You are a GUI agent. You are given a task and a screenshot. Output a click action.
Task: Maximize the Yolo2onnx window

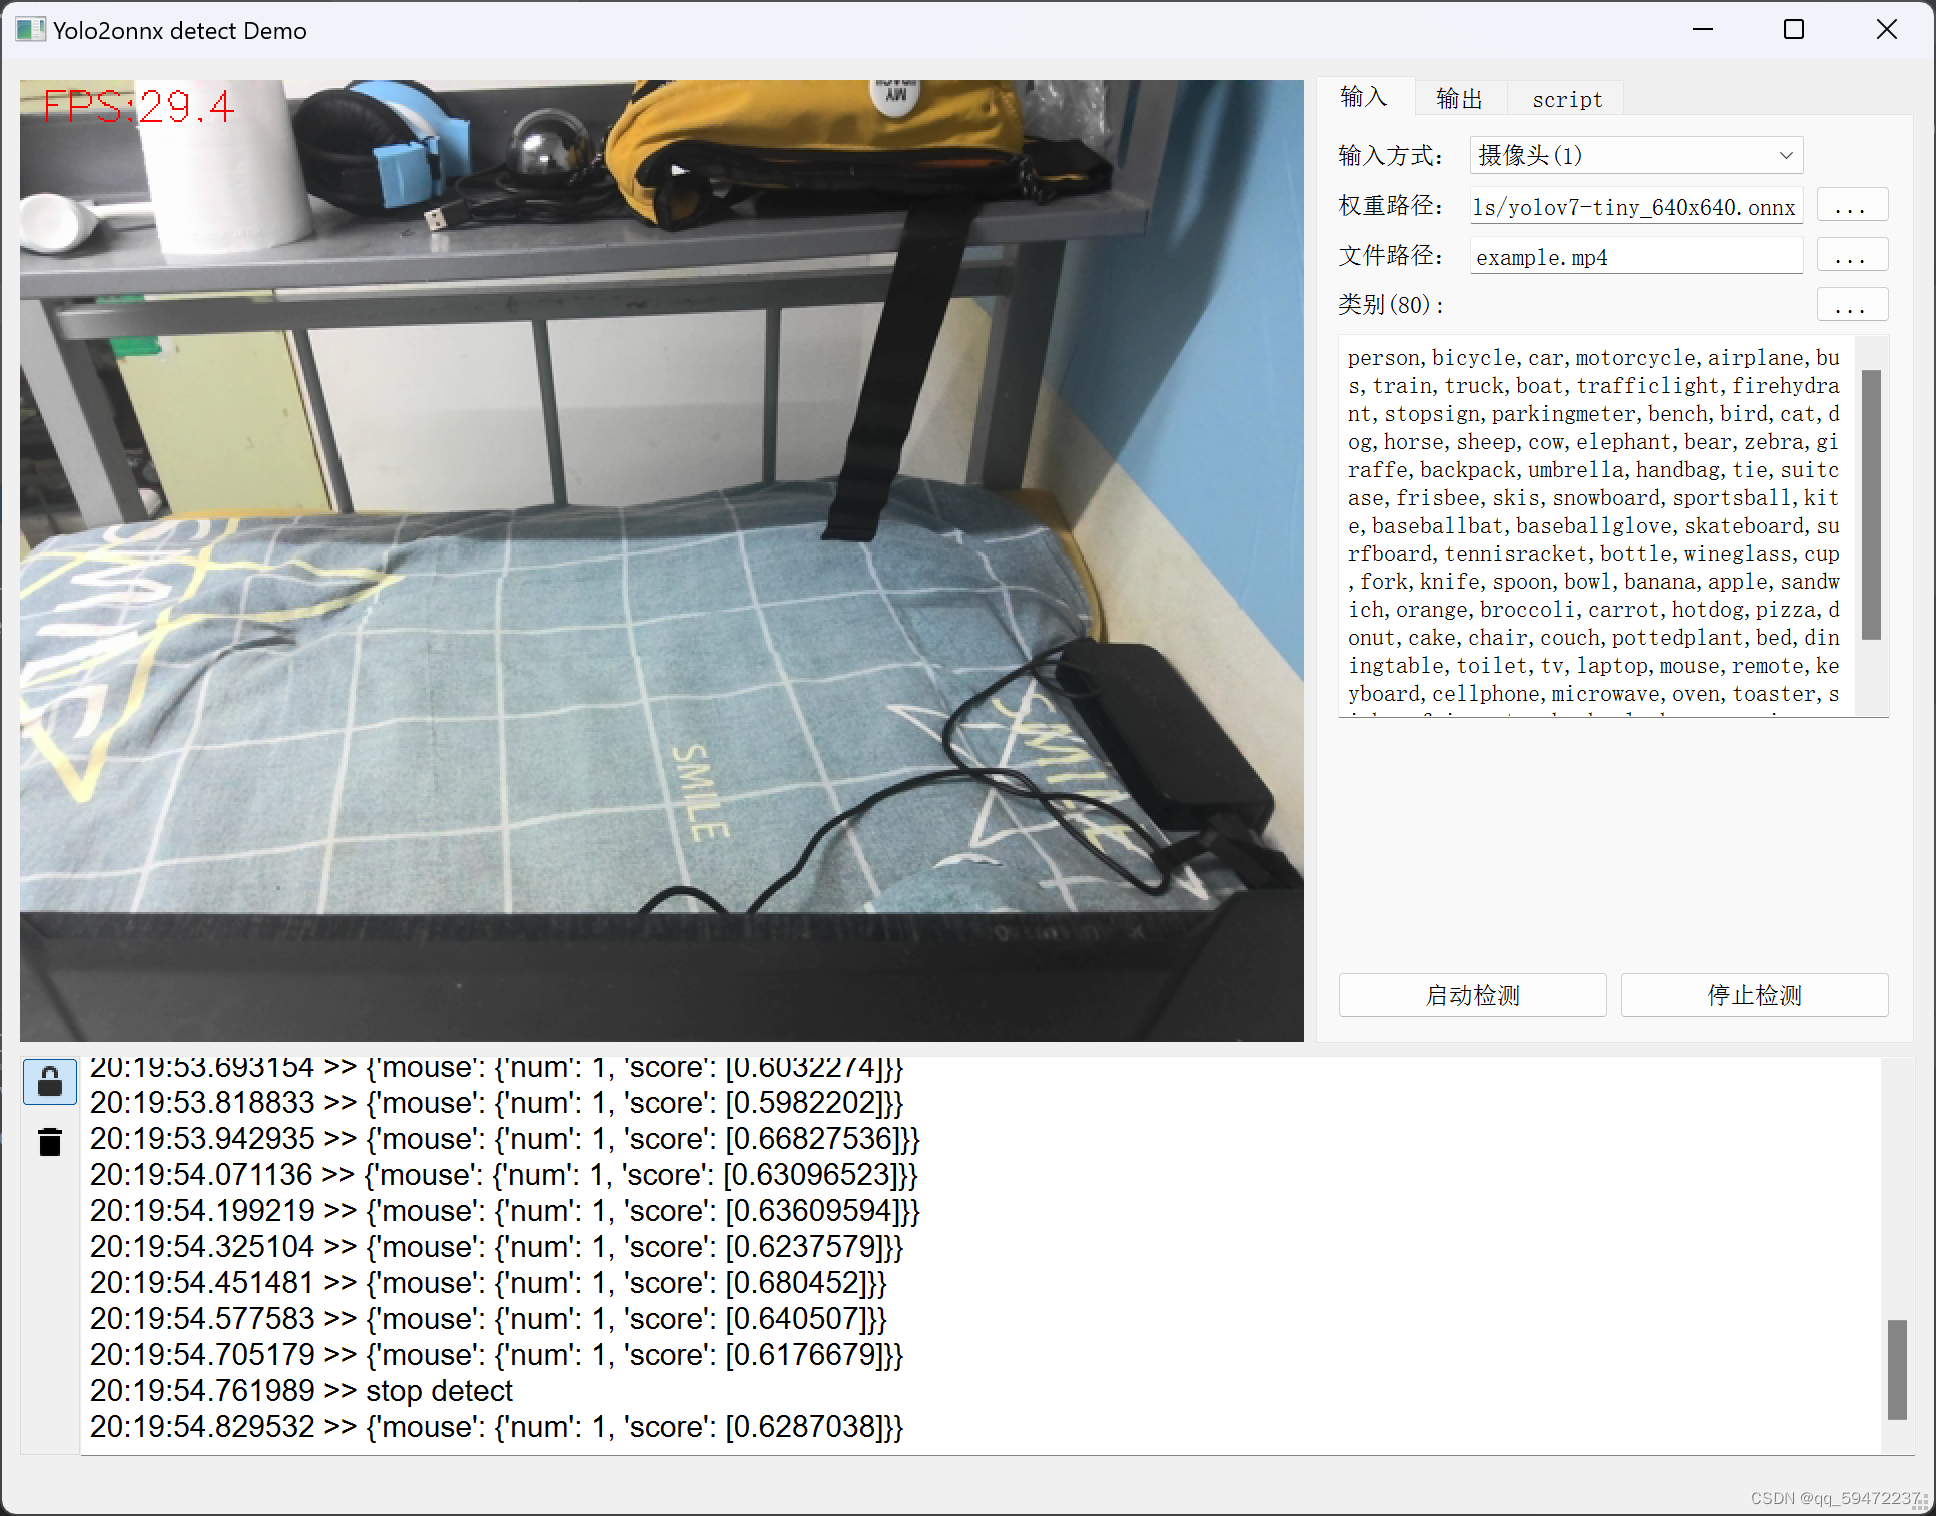click(x=1794, y=30)
